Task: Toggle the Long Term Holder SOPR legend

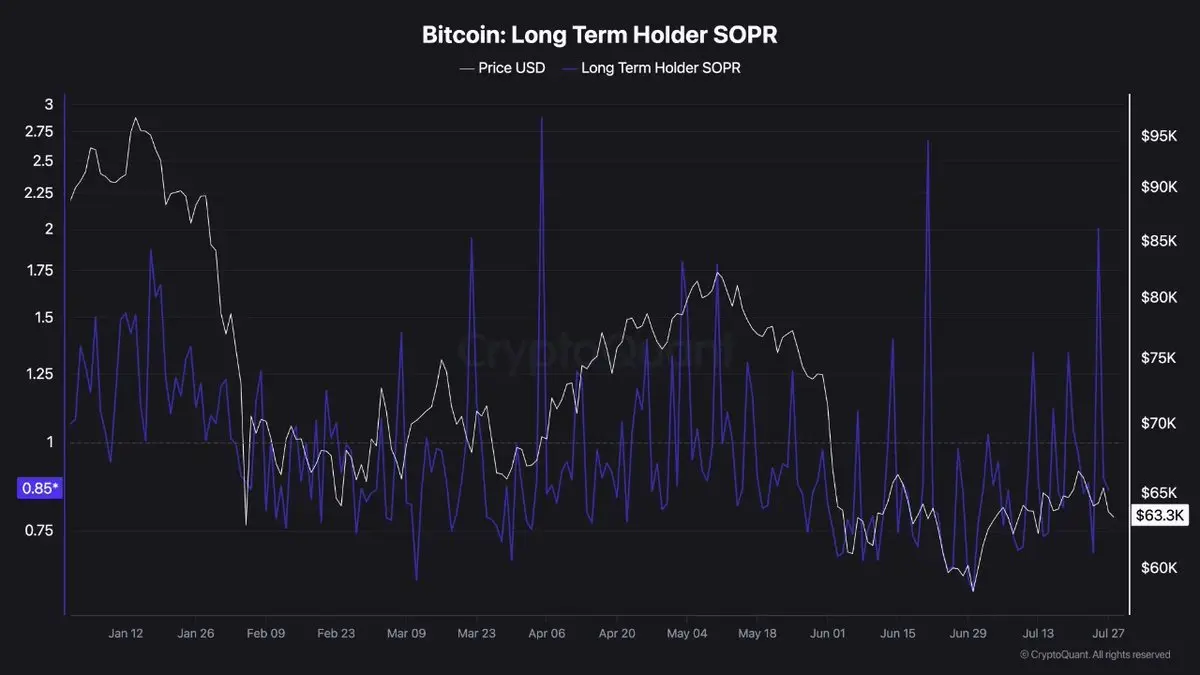Action: pyautogui.click(x=651, y=68)
